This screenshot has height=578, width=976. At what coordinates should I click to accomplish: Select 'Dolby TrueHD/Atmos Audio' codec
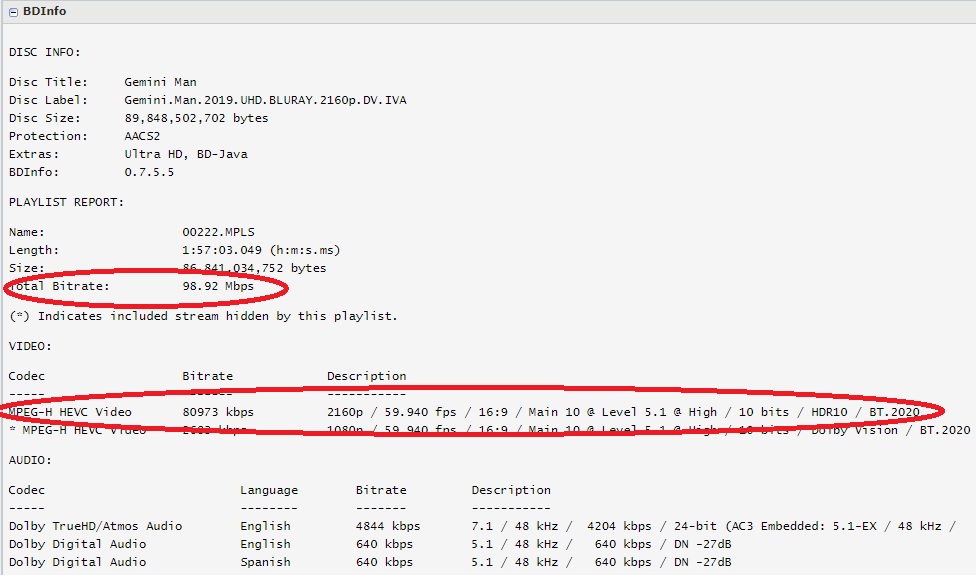(95, 526)
